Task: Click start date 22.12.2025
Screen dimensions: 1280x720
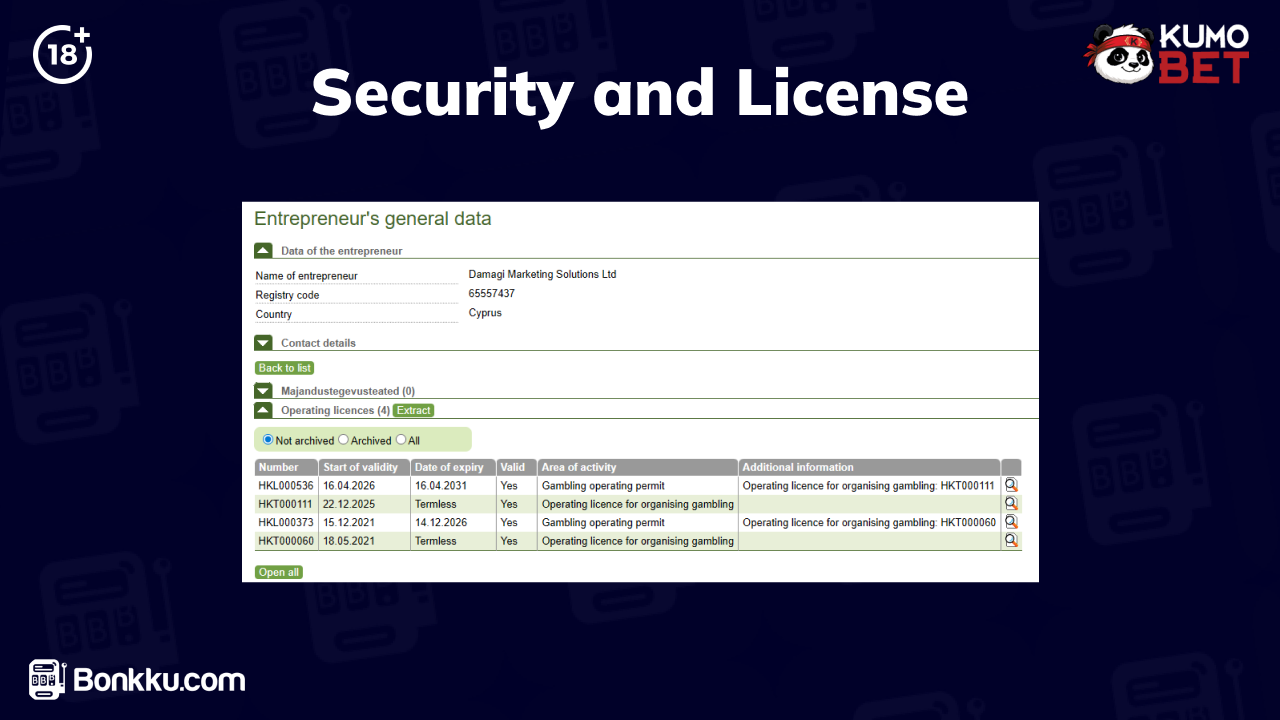Action: point(349,504)
